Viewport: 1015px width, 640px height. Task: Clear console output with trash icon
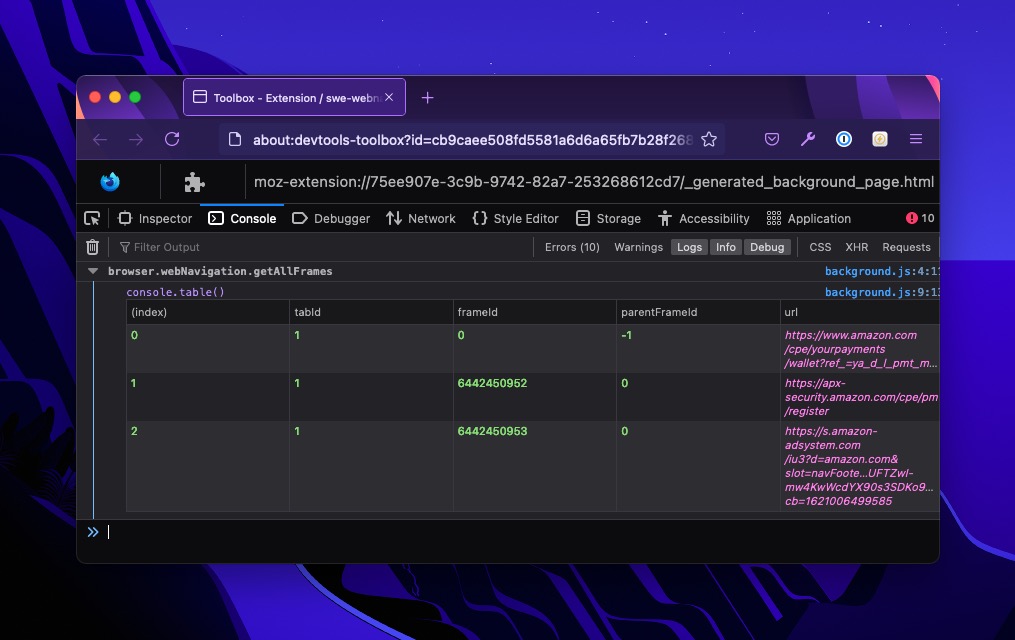93,247
